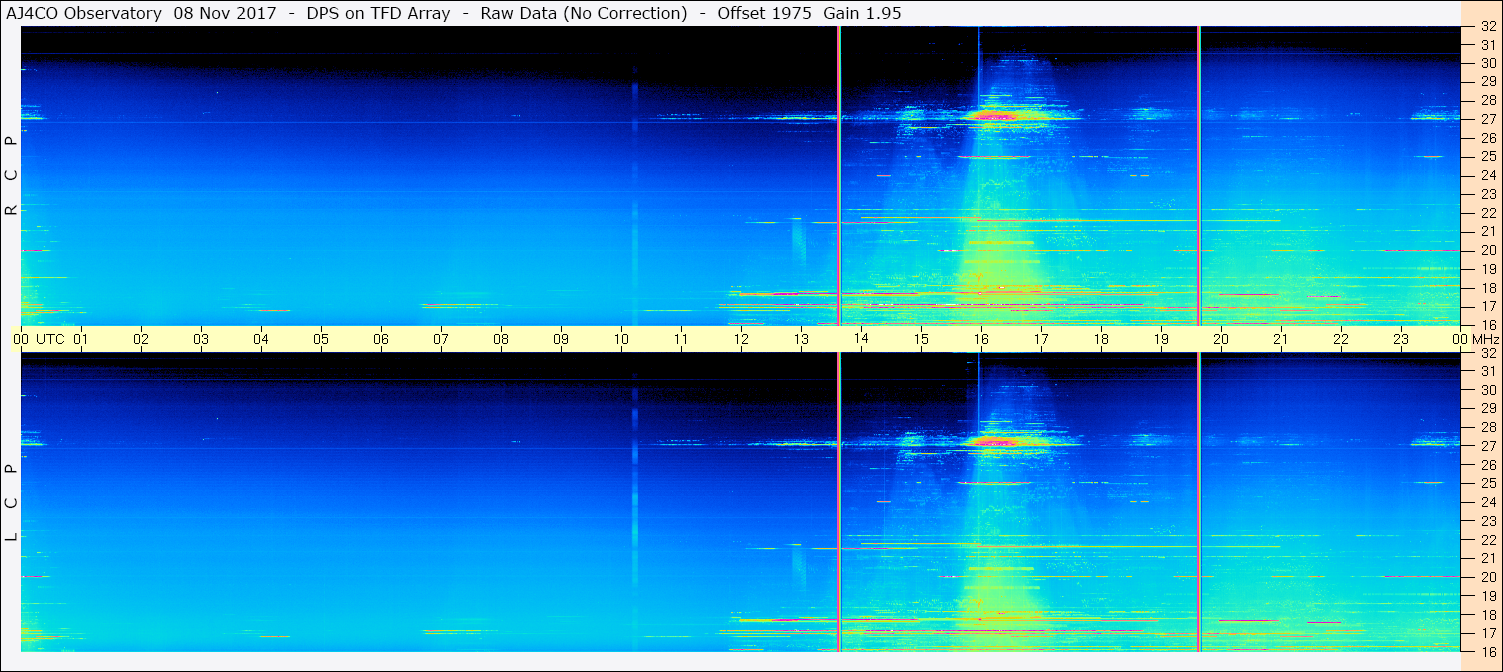The height and width of the screenshot is (672, 1503).
Task: Click '32' on the LCP frequency scale
Action: point(1487,353)
